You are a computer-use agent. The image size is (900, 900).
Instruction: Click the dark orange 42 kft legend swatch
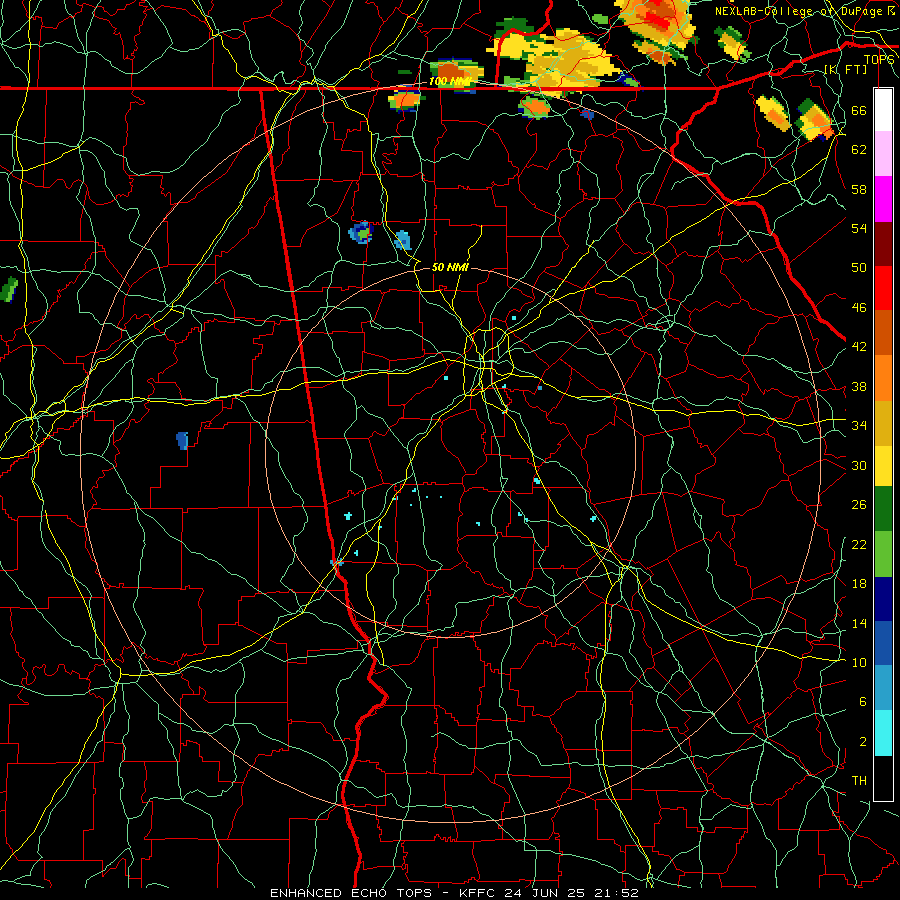pyautogui.click(x=883, y=333)
